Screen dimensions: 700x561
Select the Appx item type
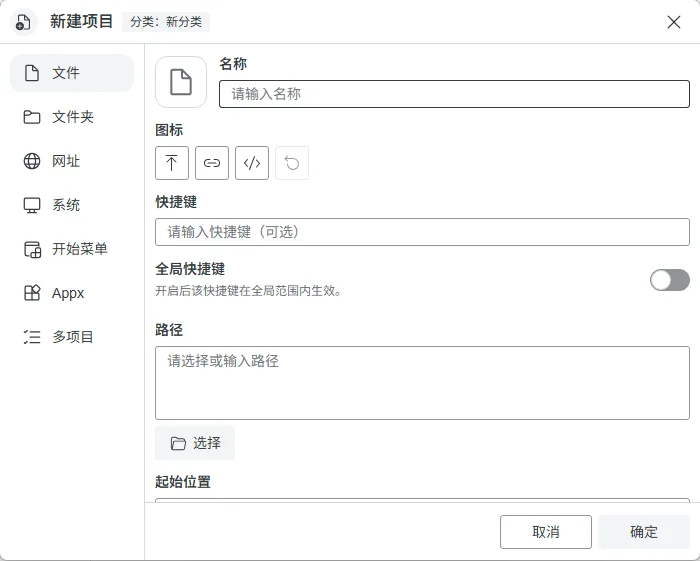tap(72, 293)
